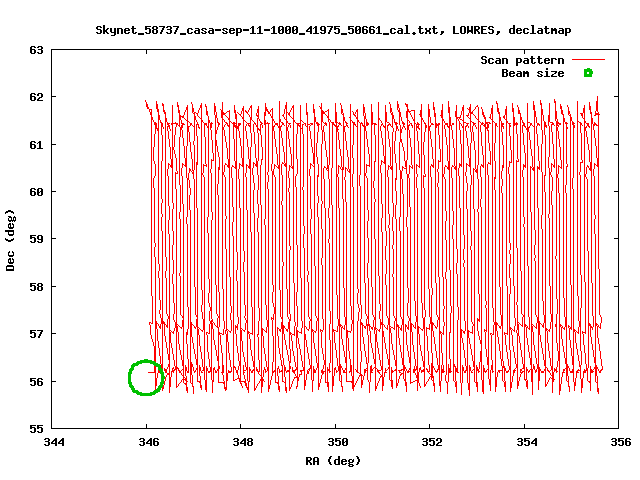Click the RA tick label 348

tap(243, 442)
